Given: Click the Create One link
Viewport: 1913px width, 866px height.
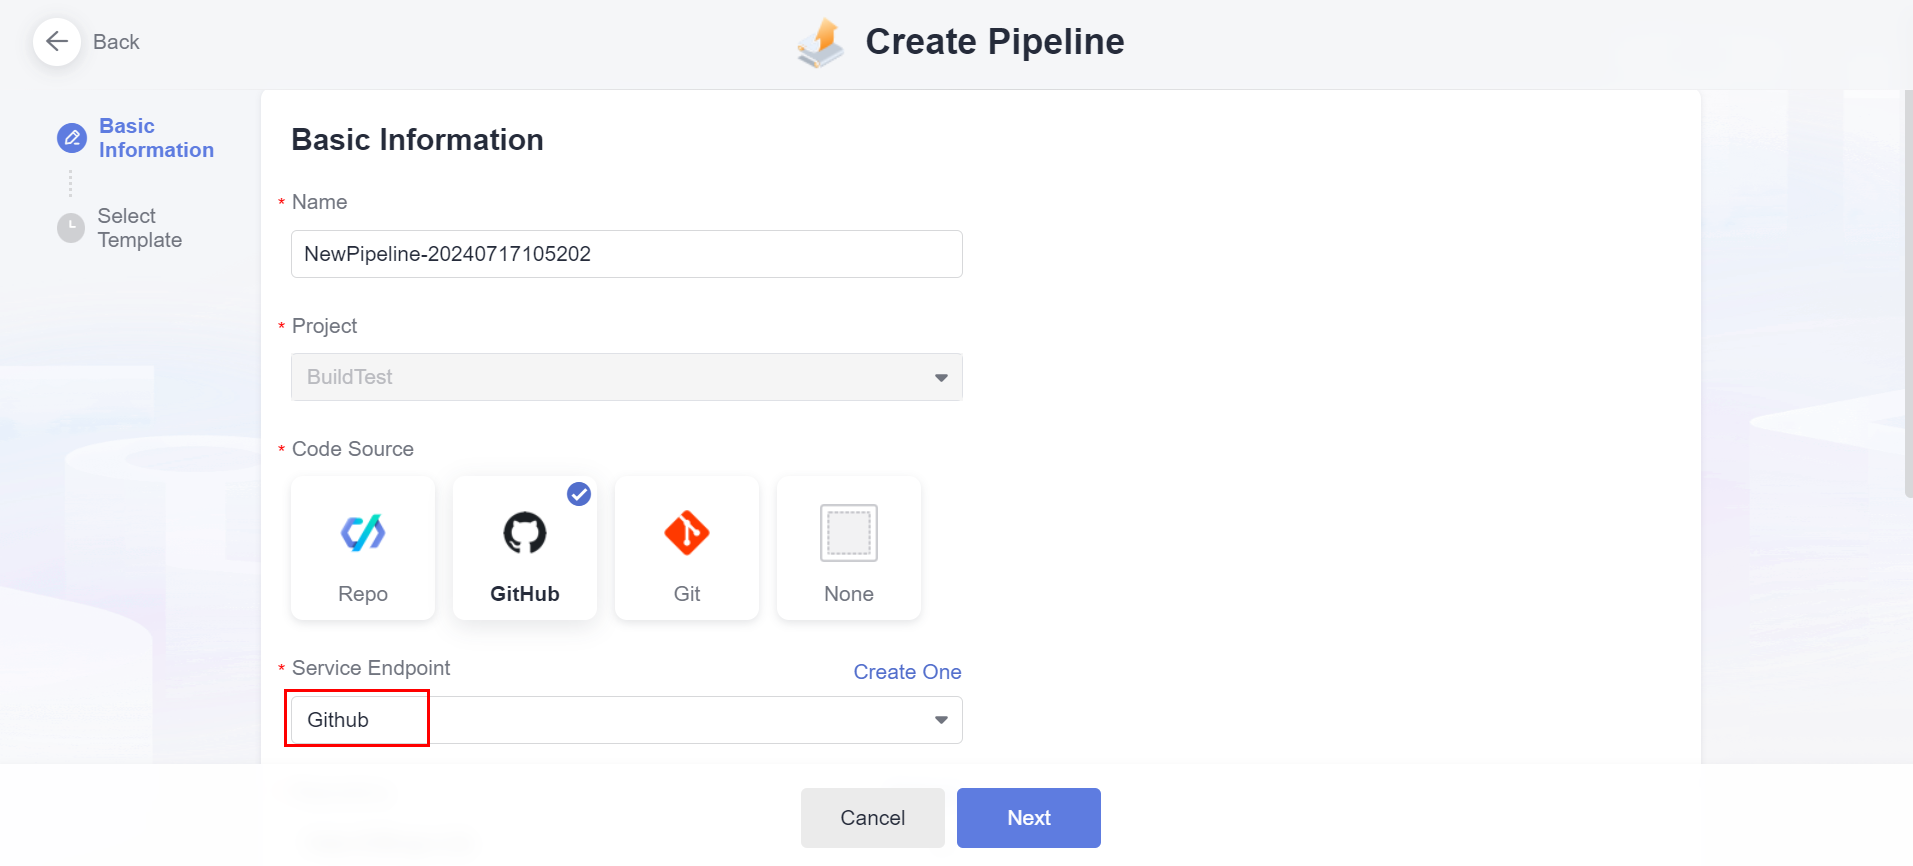Looking at the screenshot, I should (907, 672).
